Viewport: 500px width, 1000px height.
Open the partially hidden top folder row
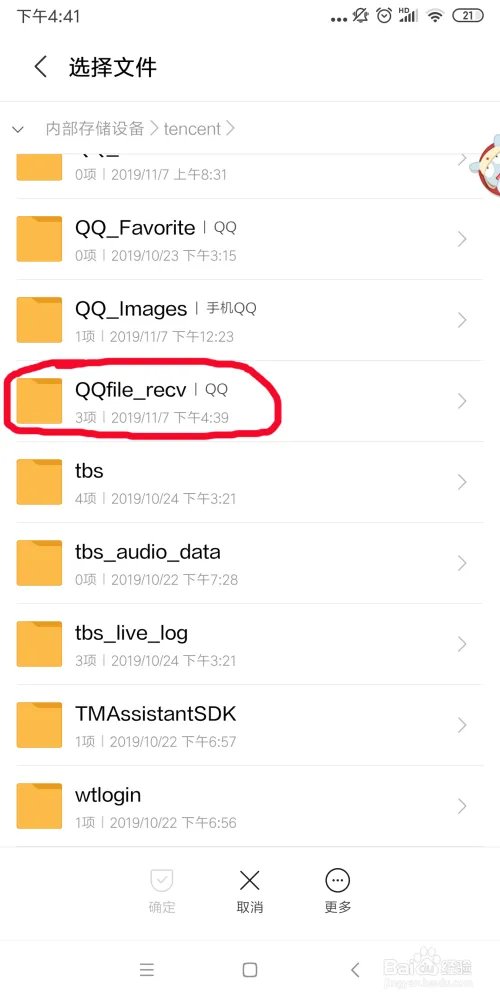250,167
